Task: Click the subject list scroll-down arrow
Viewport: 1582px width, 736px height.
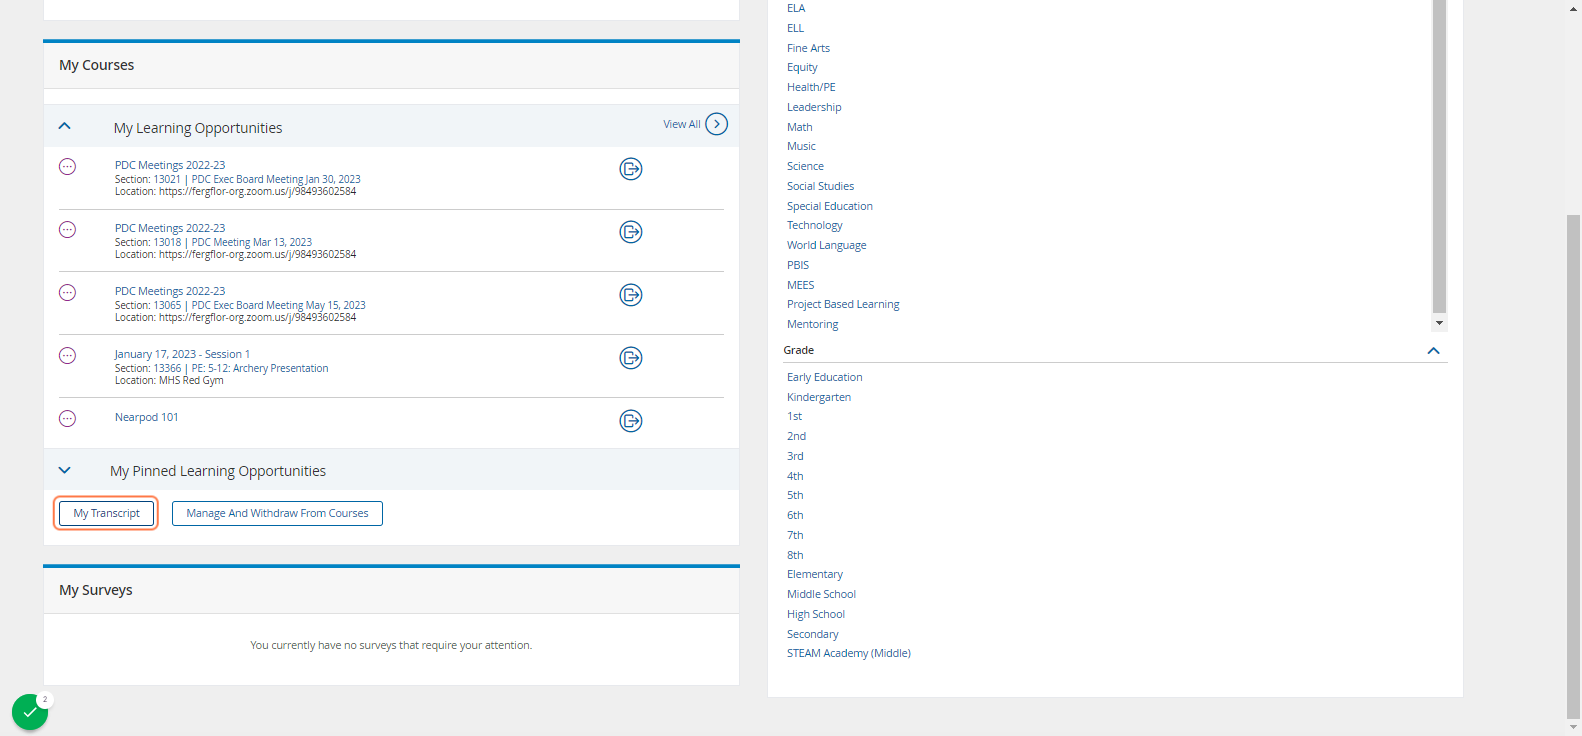Action: (1440, 323)
